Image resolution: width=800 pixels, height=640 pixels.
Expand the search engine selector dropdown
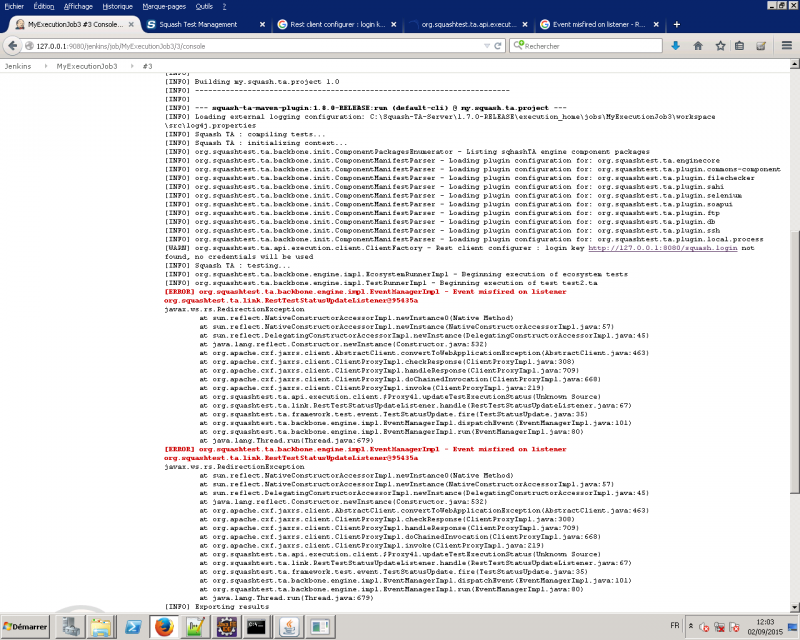519,45
